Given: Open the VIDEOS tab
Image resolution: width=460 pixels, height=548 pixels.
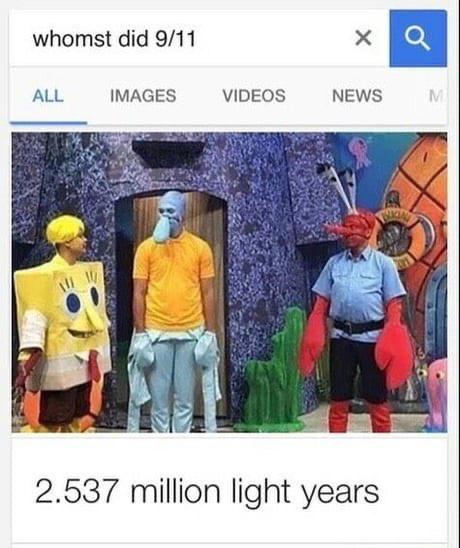Looking at the screenshot, I should (254, 96).
